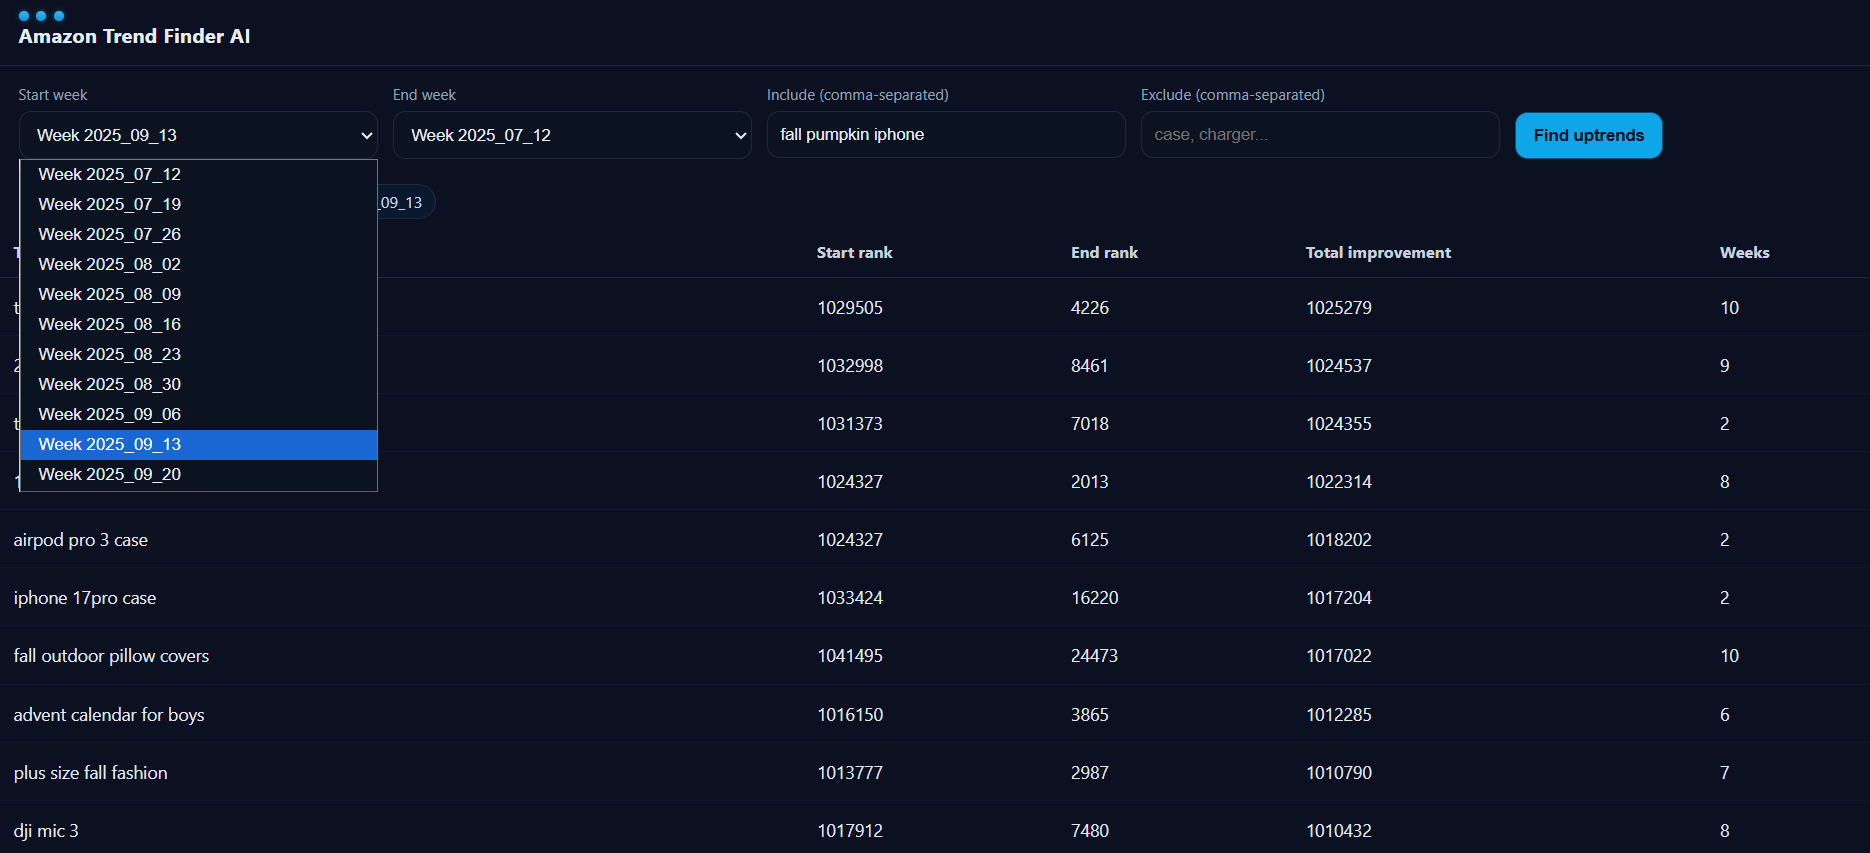
Task: Sort by Total improvement column header
Action: coord(1378,253)
